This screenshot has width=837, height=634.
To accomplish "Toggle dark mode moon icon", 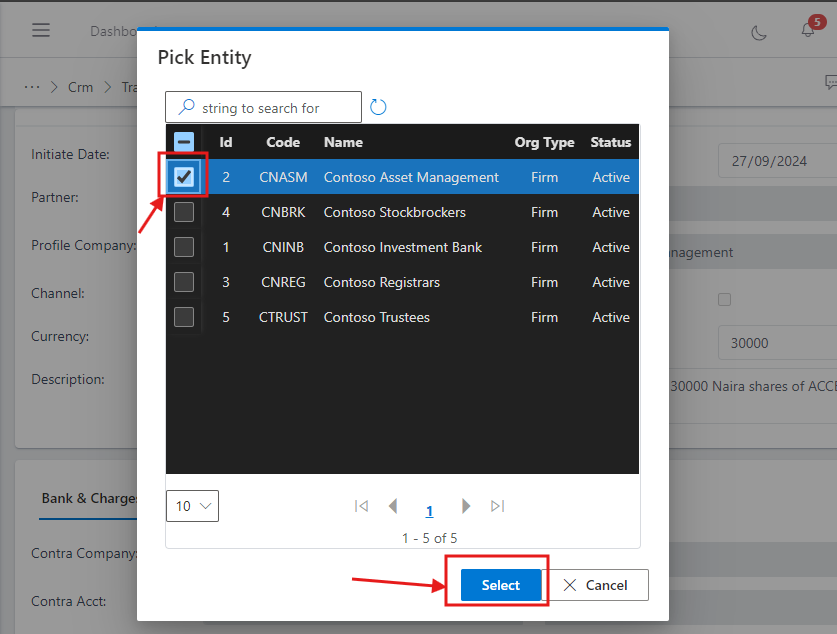I will (x=759, y=31).
